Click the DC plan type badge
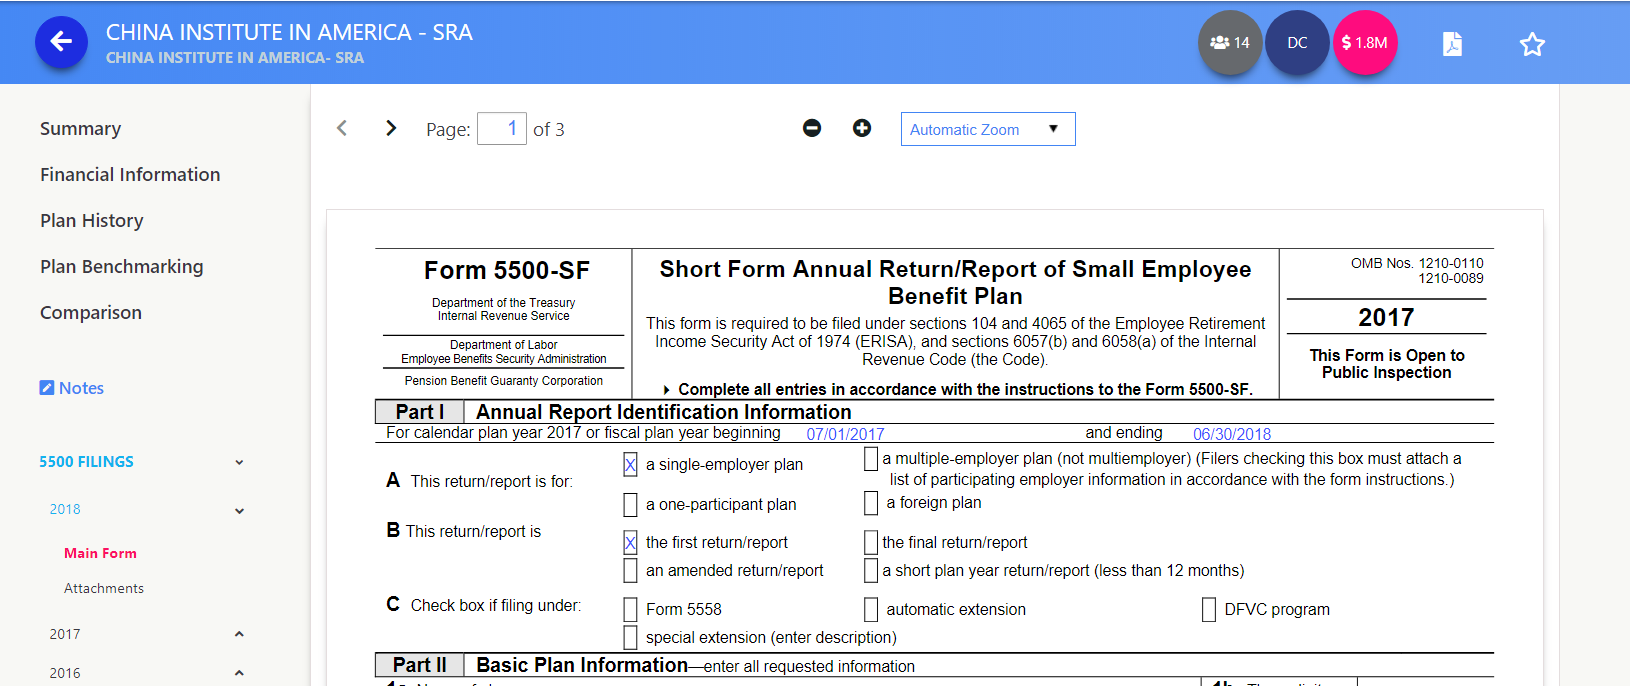 (x=1297, y=43)
